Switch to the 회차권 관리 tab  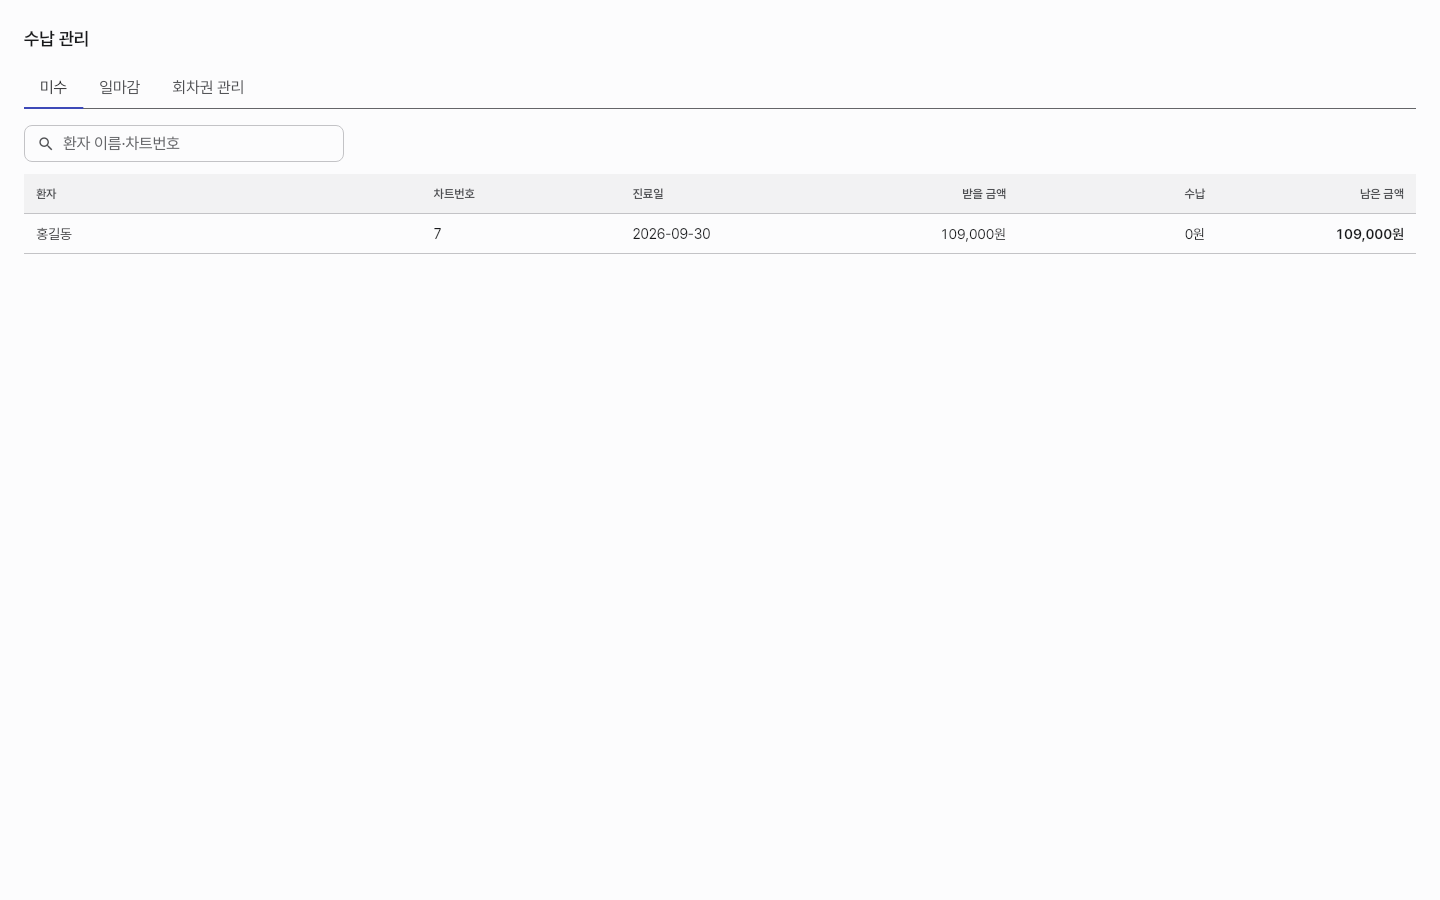208,87
